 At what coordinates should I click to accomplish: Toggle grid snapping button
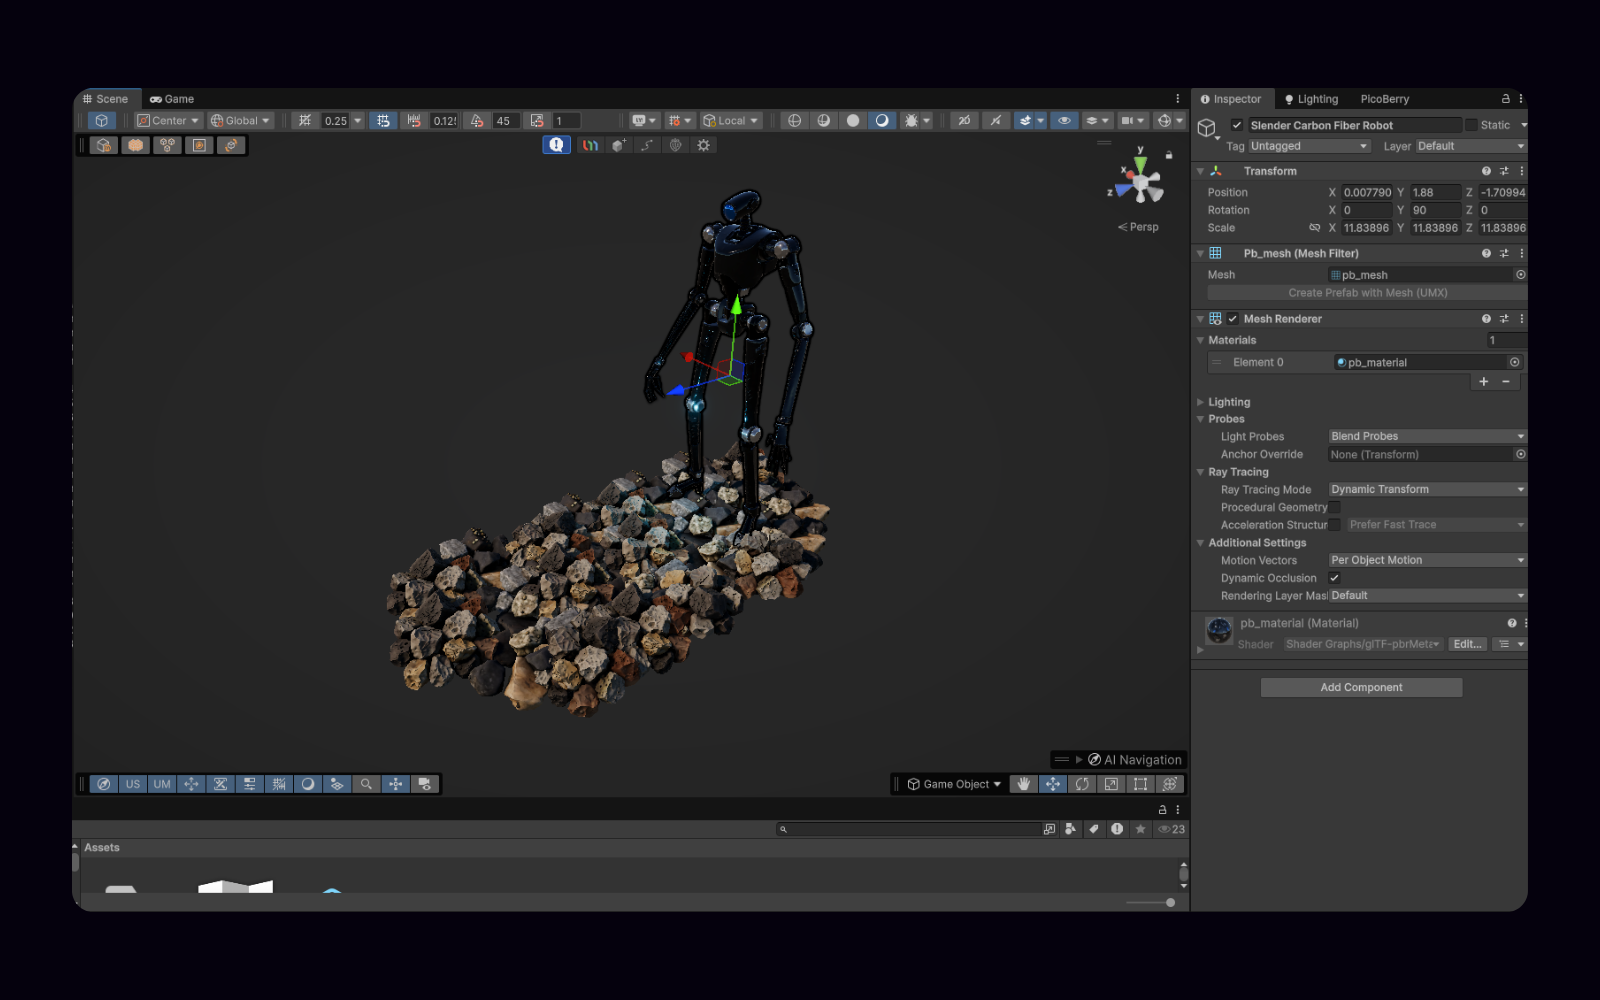click(x=383, y=120)
